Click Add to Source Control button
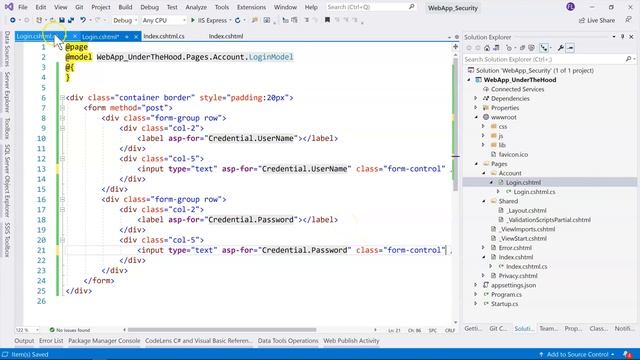The height and width of the screenshot is (360, 640). (x=577, y=354)
